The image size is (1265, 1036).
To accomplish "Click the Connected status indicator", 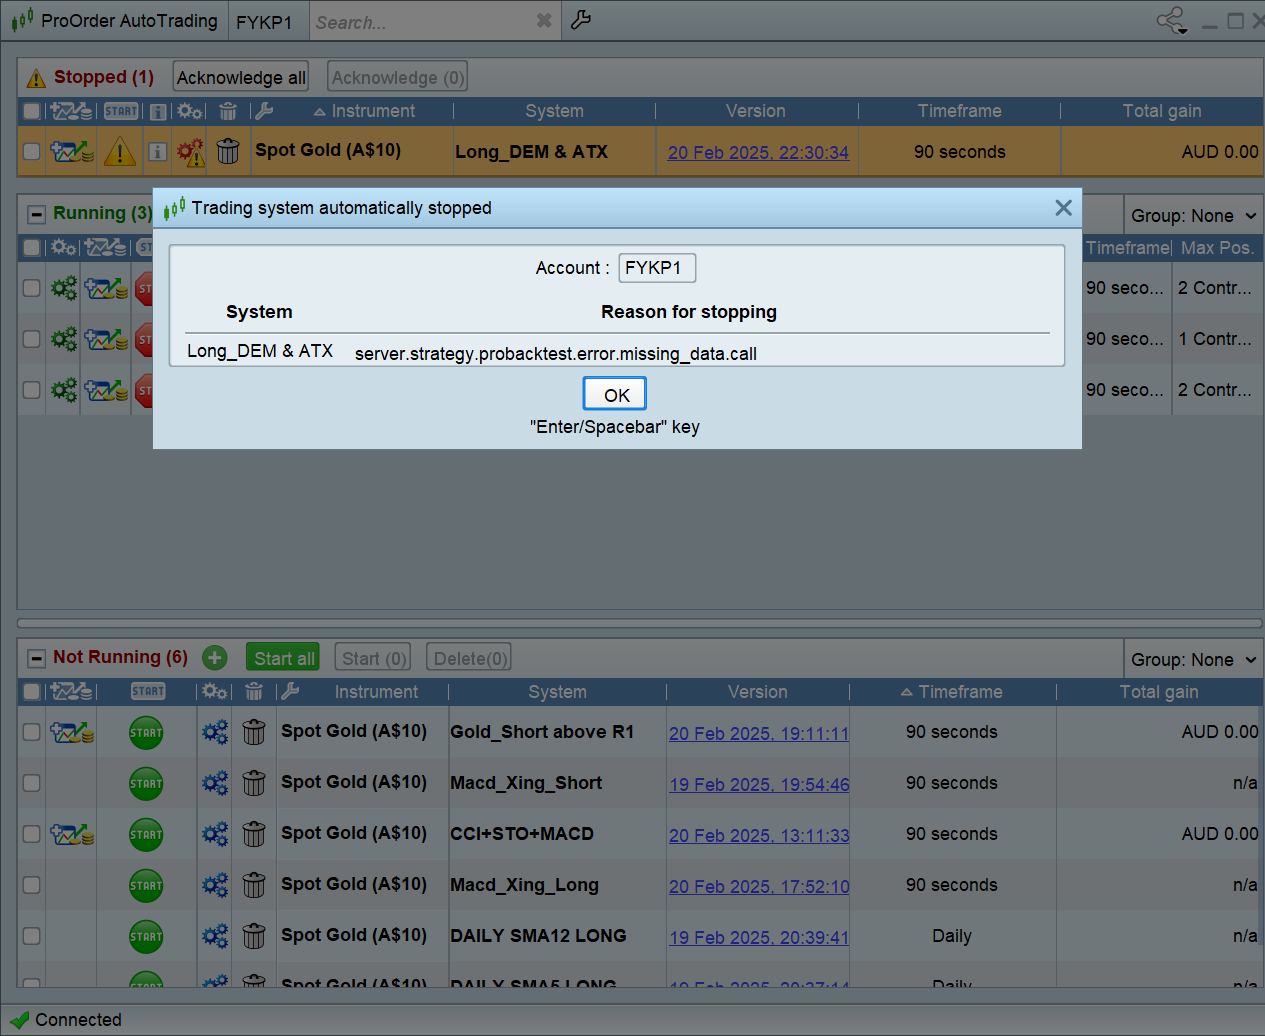I will 66,1020.
